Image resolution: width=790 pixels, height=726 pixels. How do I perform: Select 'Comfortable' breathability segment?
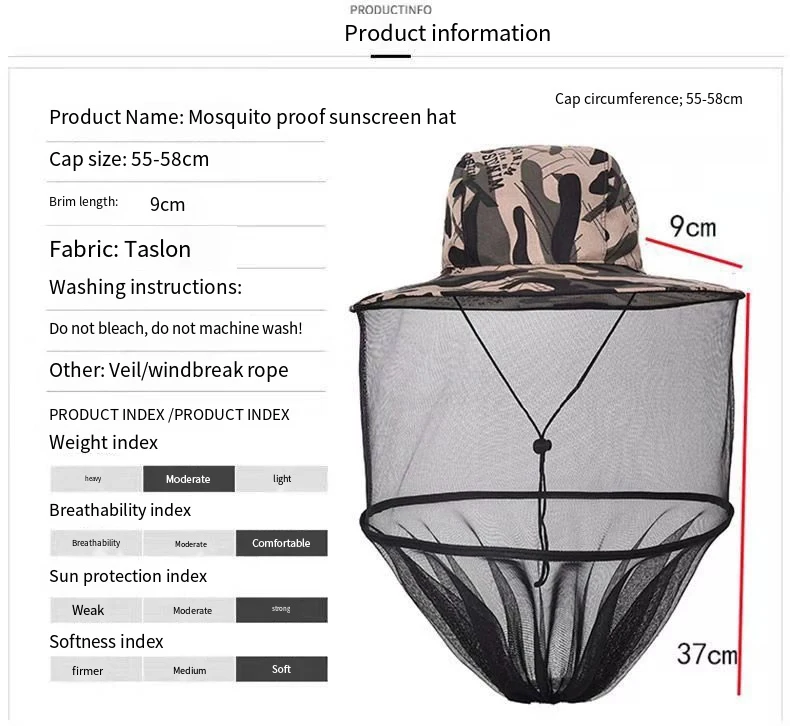[x=282, y=543]
